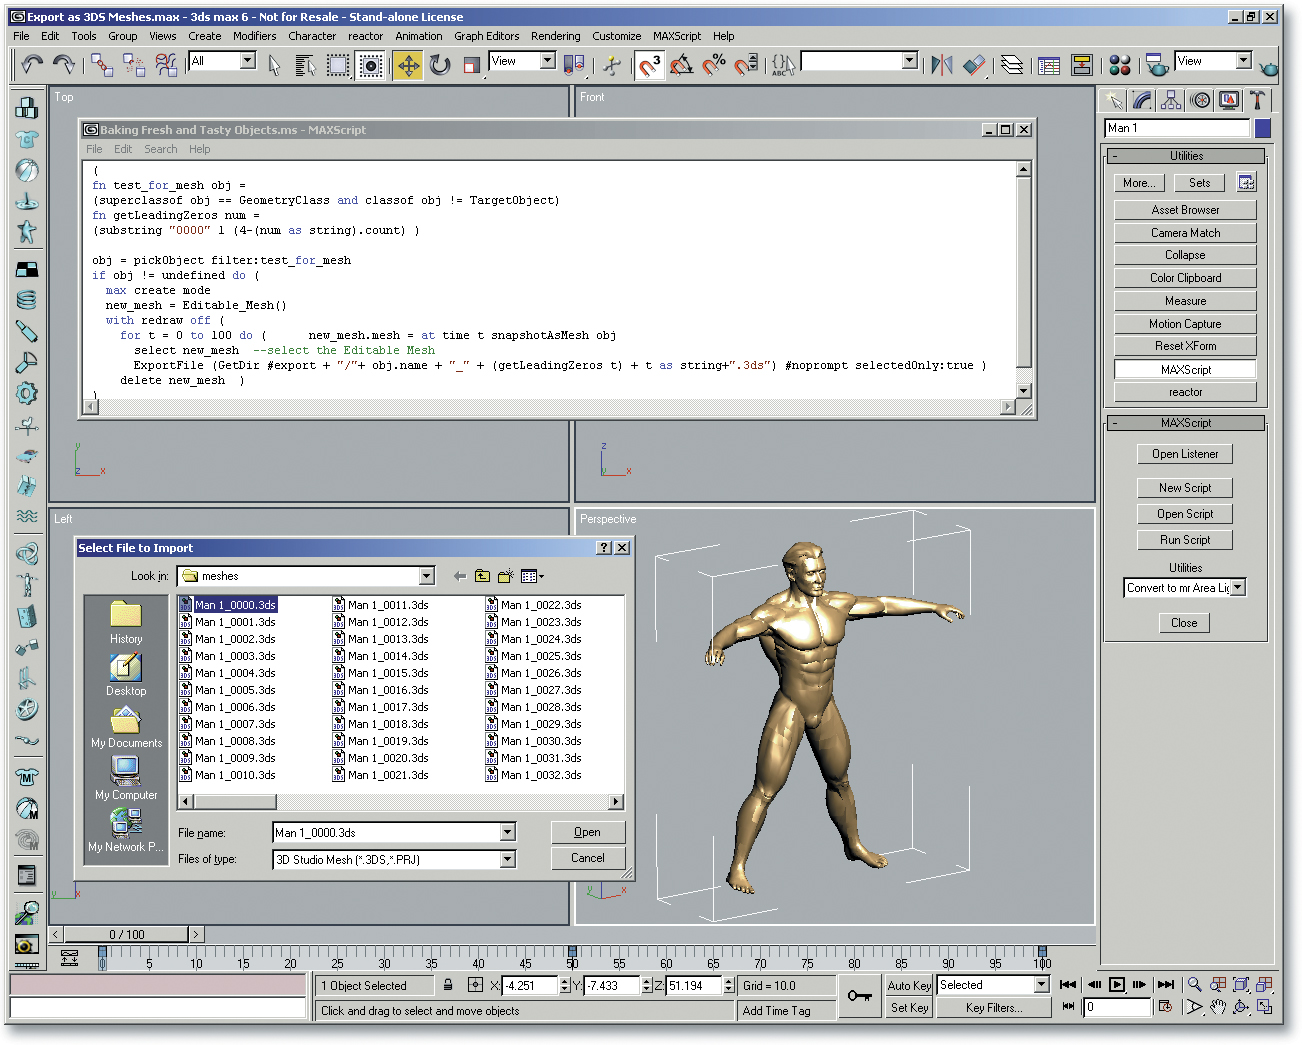Activate the Select and Move tool
This screenshot has width=1302, height=1045.
407,66
